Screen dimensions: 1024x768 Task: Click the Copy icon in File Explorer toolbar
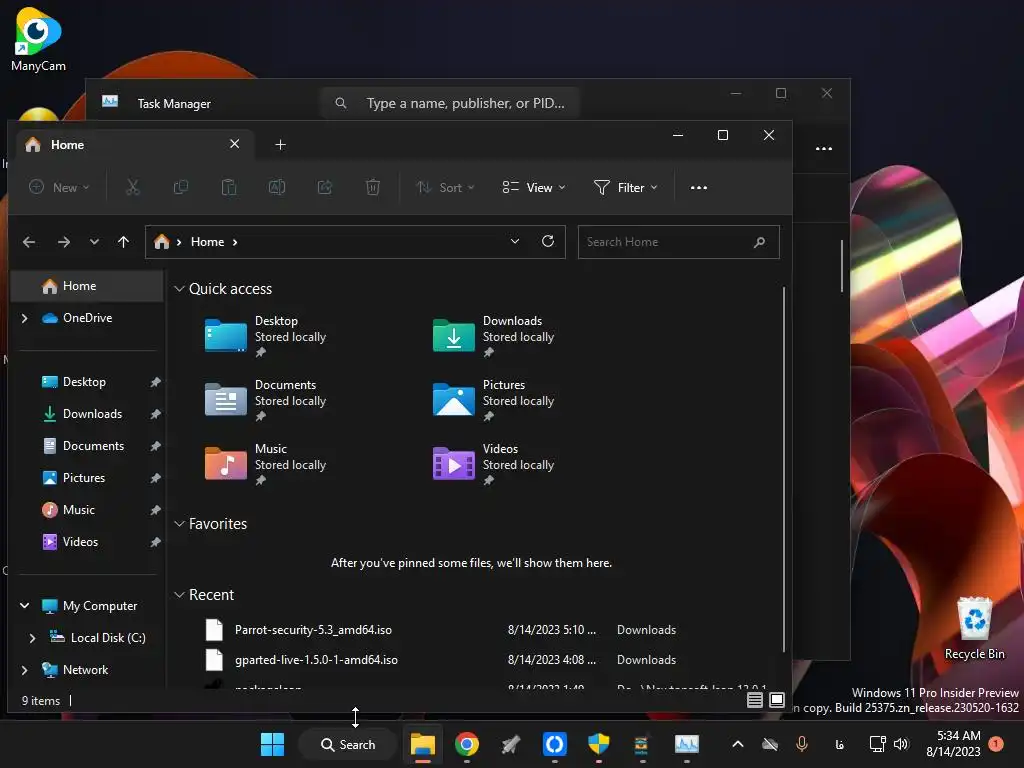tap(181, 187)
